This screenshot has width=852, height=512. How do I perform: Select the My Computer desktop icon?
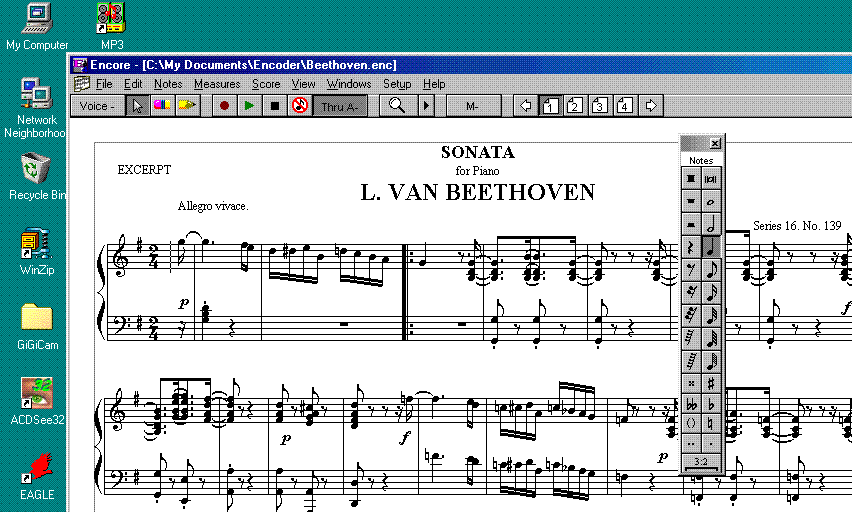pyautogui.click(x=37, y=26)
